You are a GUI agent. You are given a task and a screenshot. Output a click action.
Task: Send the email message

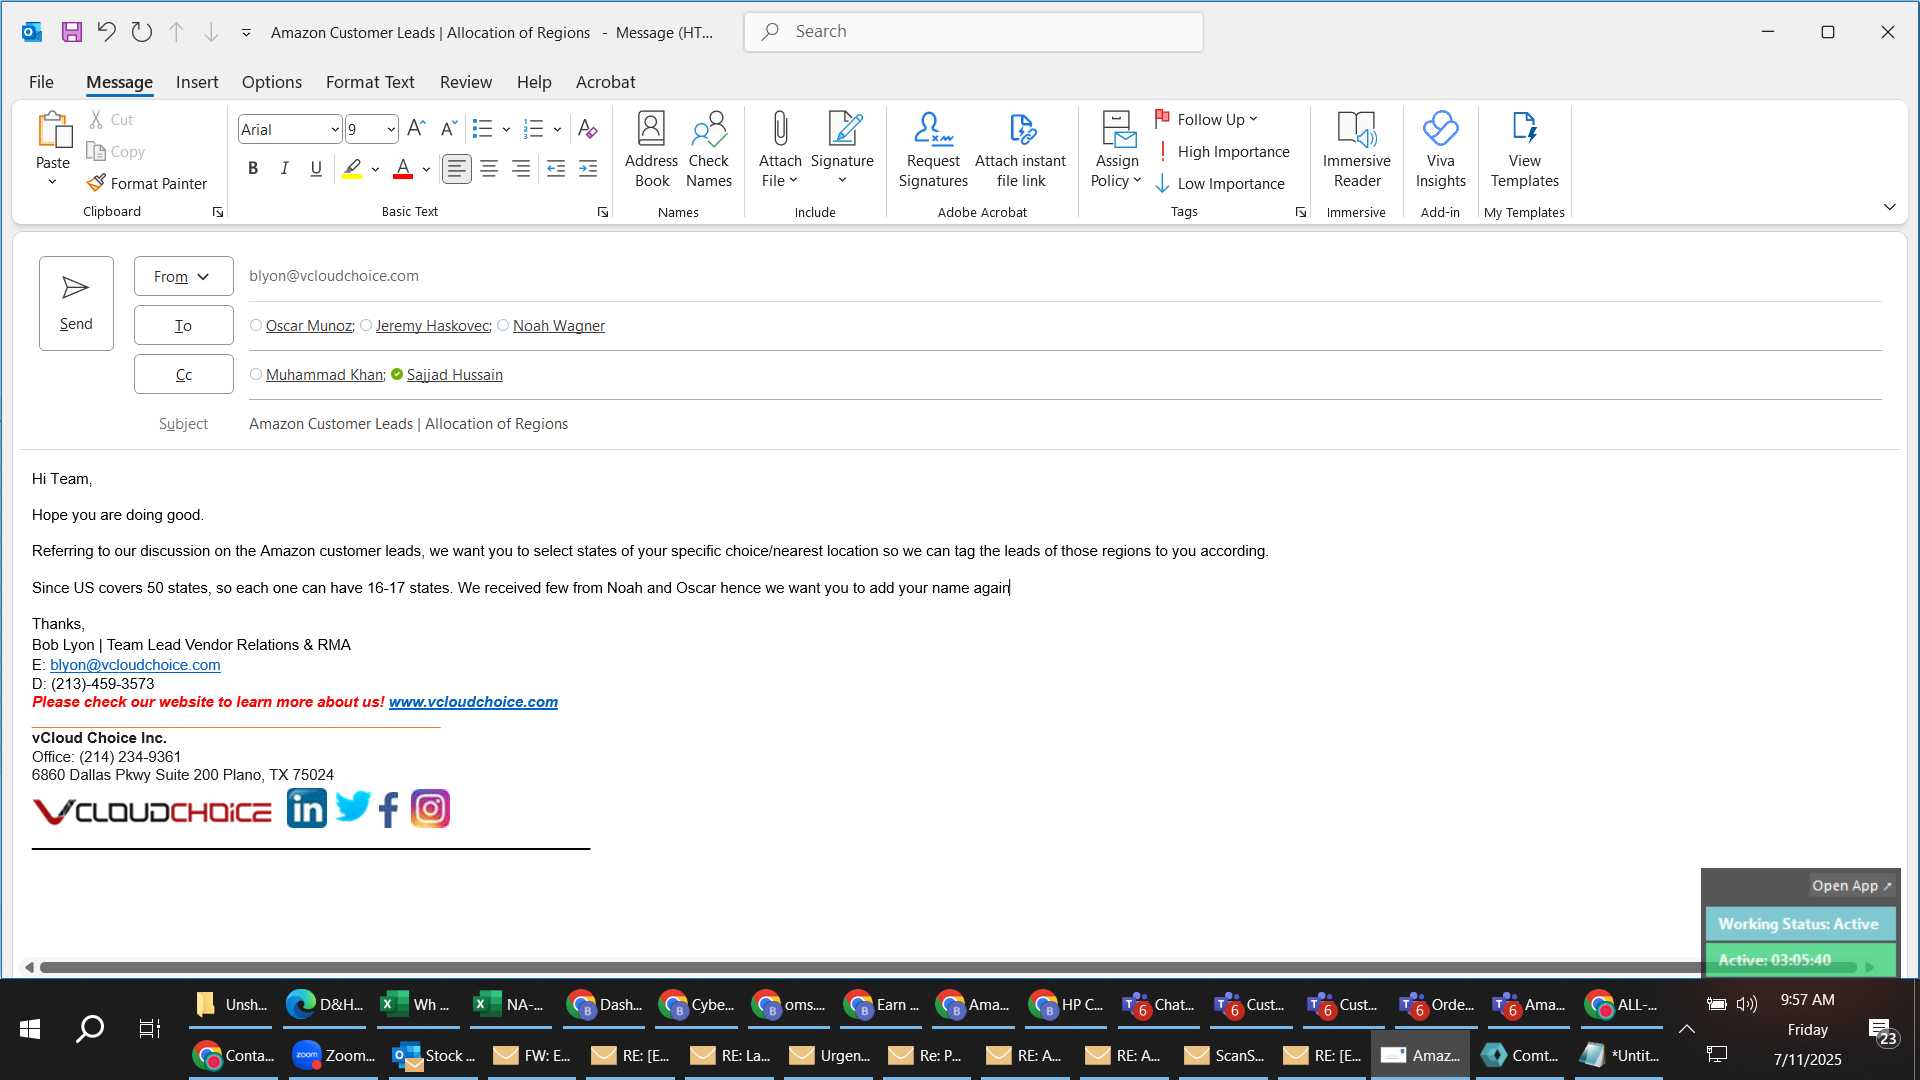tap(76, 303)
